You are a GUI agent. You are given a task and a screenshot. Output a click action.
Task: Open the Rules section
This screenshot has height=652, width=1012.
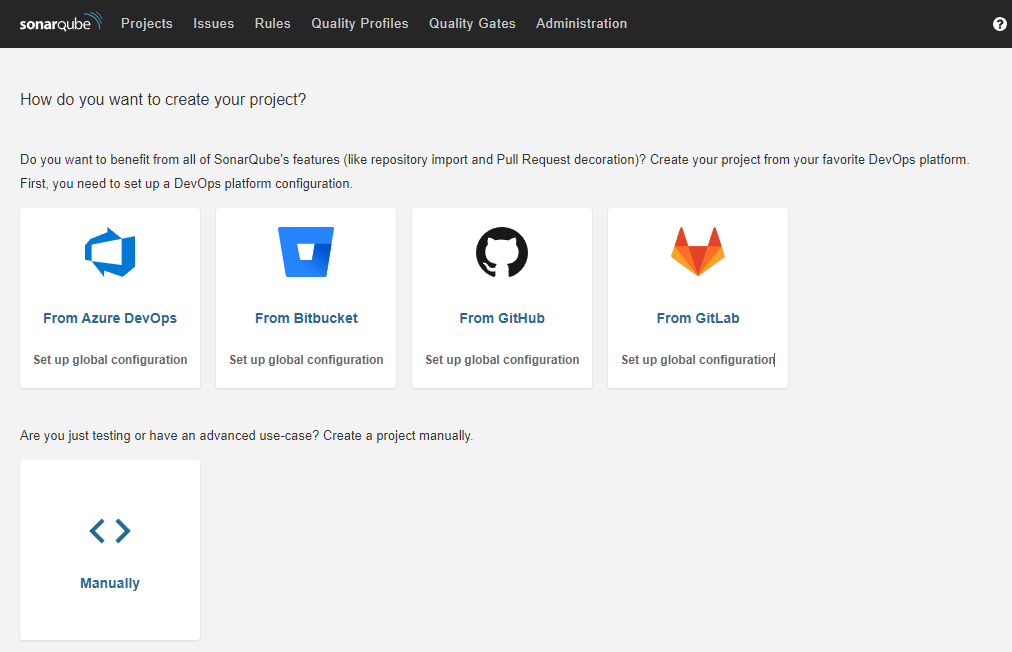tap(272, 23)
